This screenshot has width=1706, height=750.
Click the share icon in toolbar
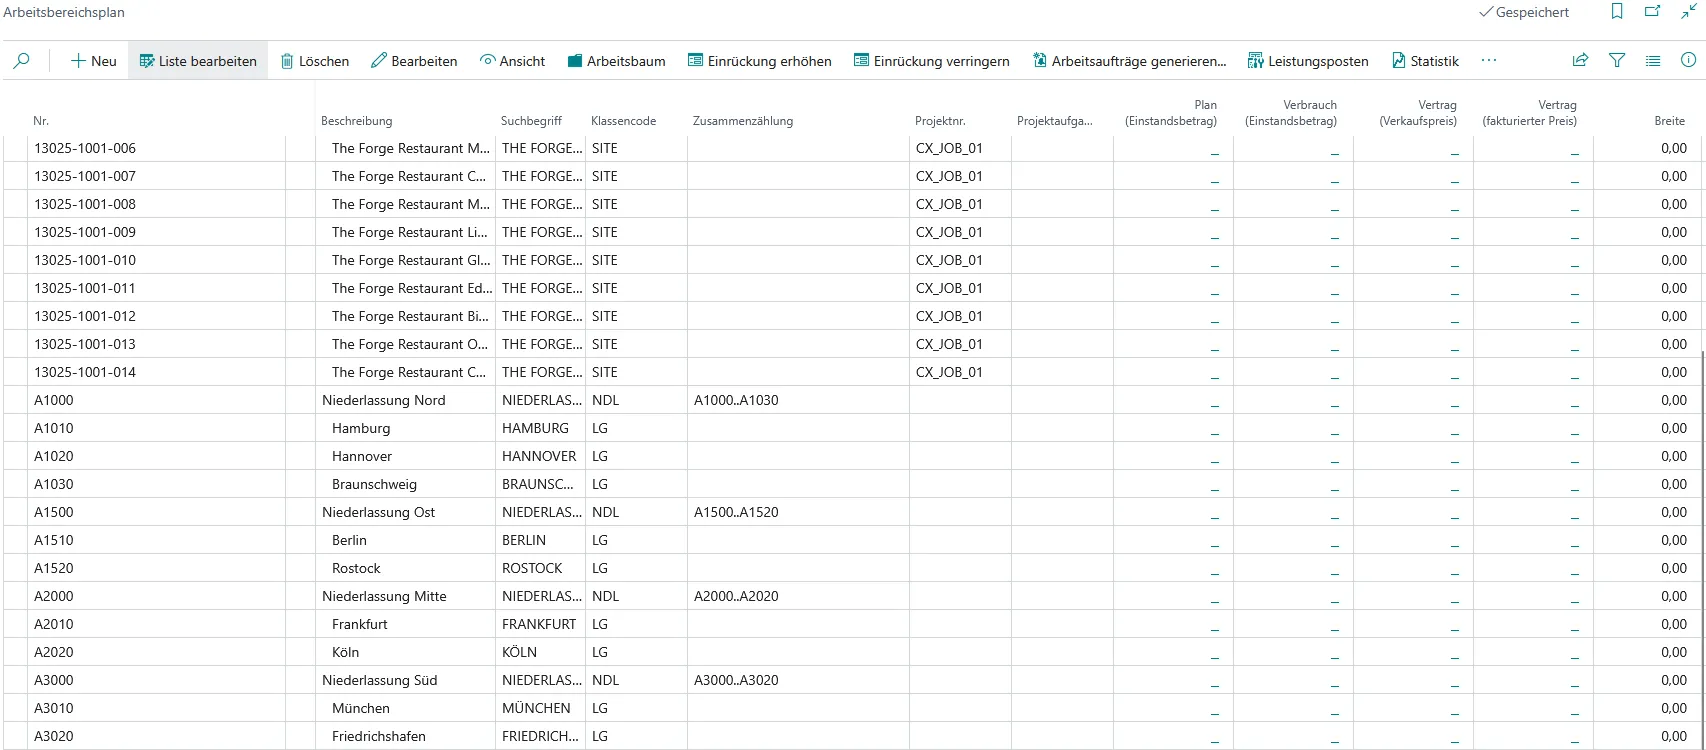pos(1581,61)
